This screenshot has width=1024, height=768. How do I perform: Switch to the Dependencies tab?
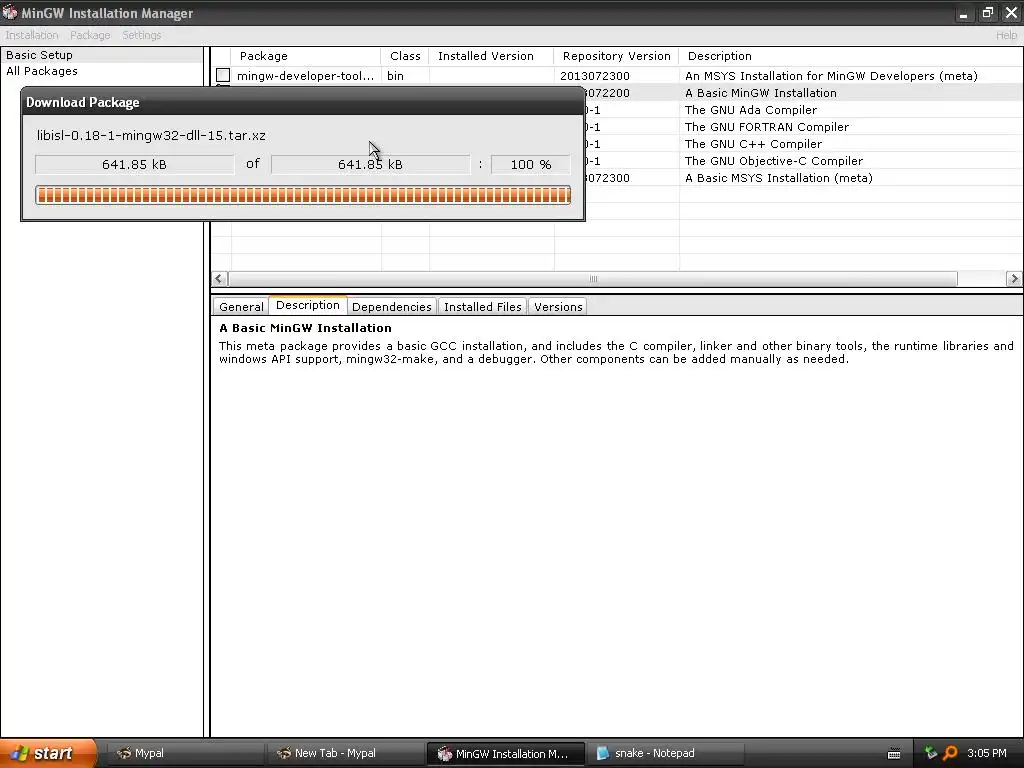(391, 307)
